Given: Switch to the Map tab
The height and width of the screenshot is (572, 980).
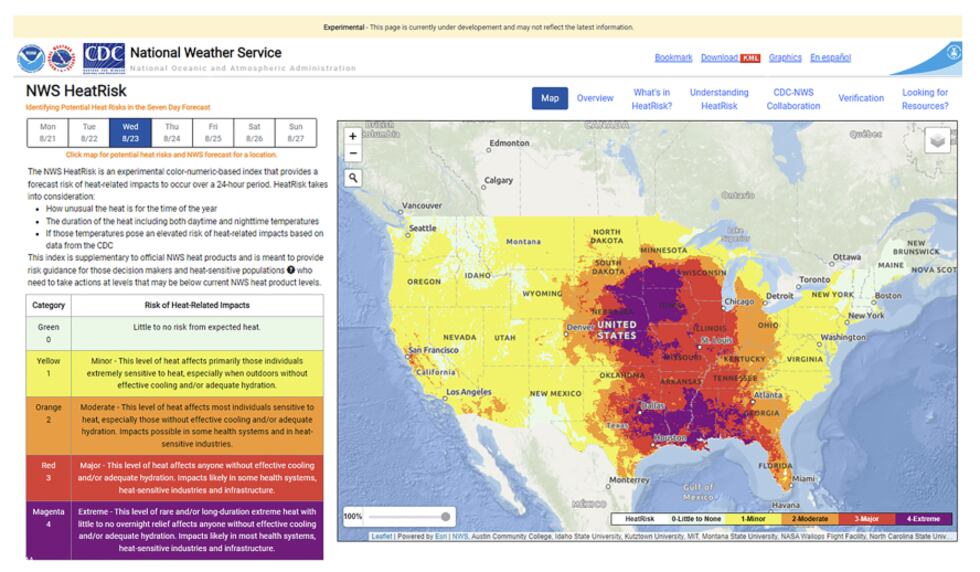Looking at the screenshot, I should click(550, 98).
